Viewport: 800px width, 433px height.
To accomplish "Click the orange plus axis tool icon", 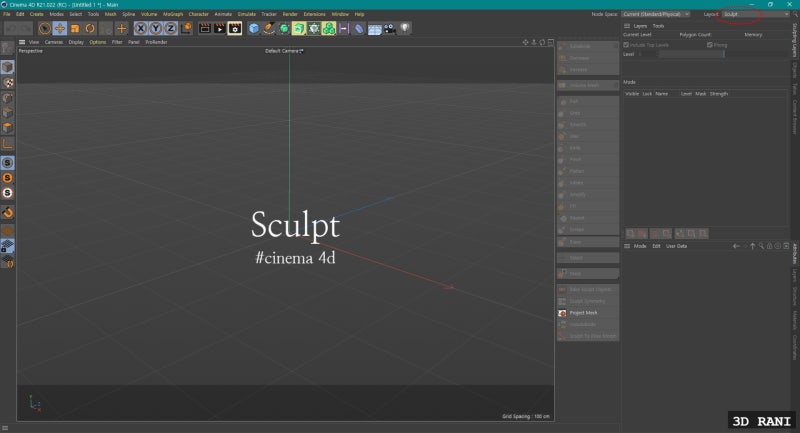I will (121, 29).
